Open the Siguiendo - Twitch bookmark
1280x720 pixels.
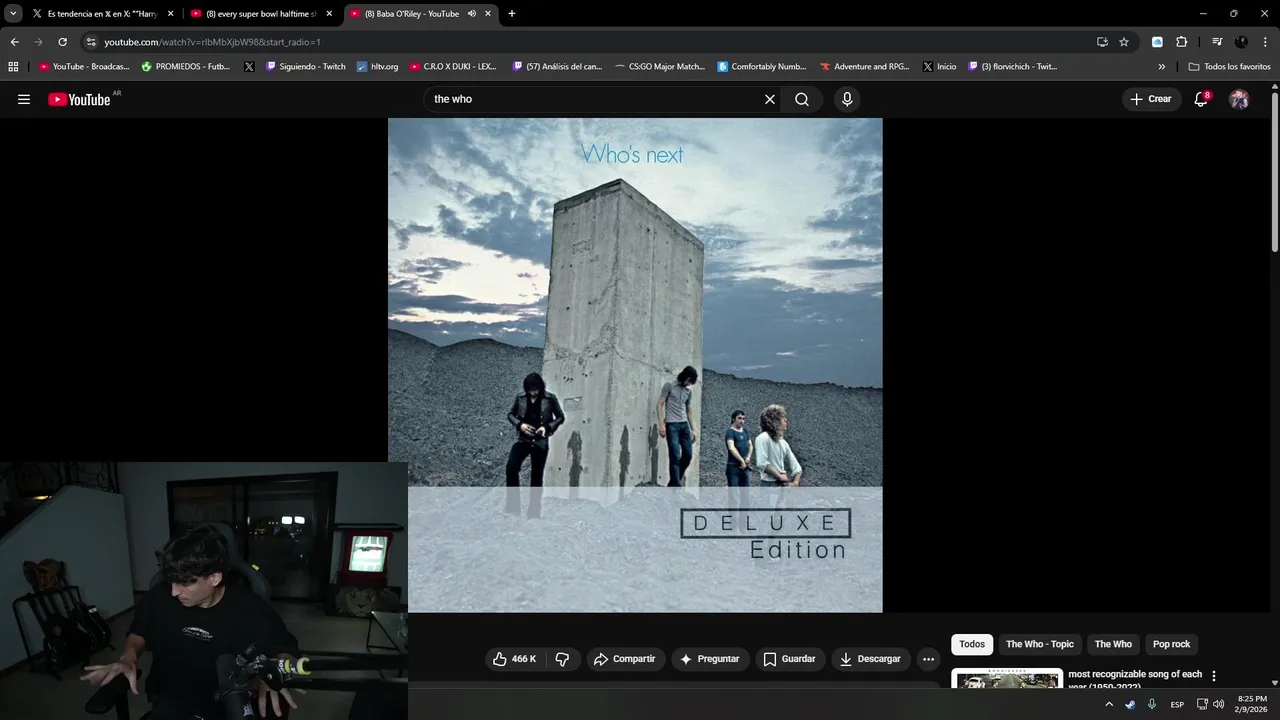pyautogui.click(x=305, y=67)
